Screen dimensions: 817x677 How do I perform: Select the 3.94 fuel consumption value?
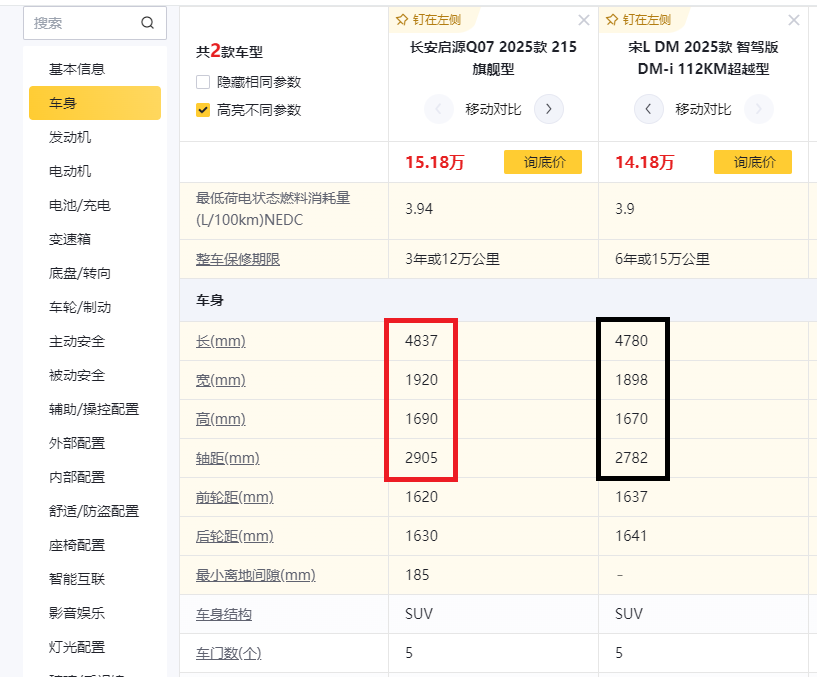pyautogui.click(x=419, y=209)
